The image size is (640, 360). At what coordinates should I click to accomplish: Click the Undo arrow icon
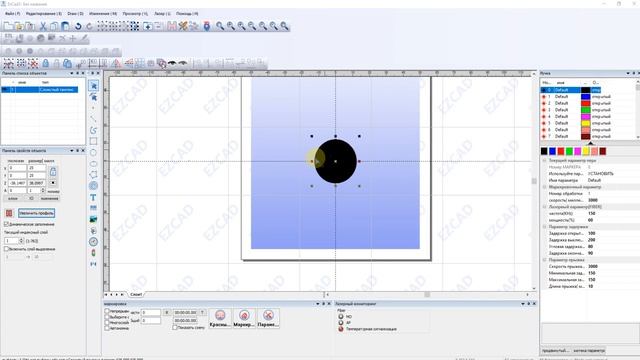tap(78, 27)
